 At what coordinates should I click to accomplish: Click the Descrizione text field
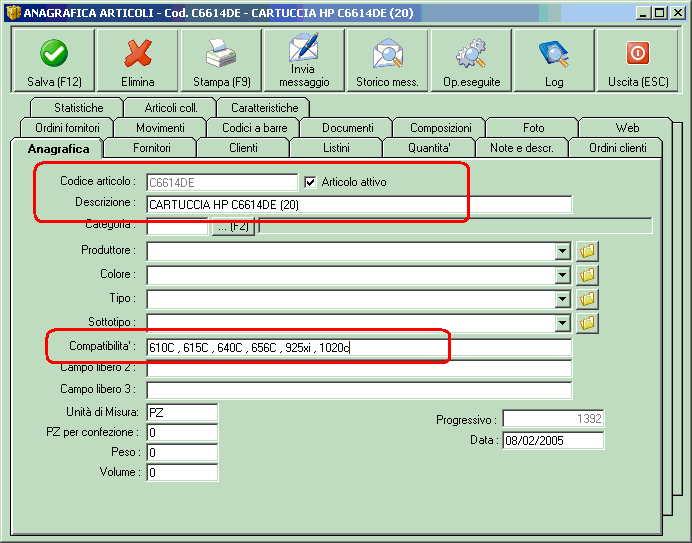click(359, 204)
